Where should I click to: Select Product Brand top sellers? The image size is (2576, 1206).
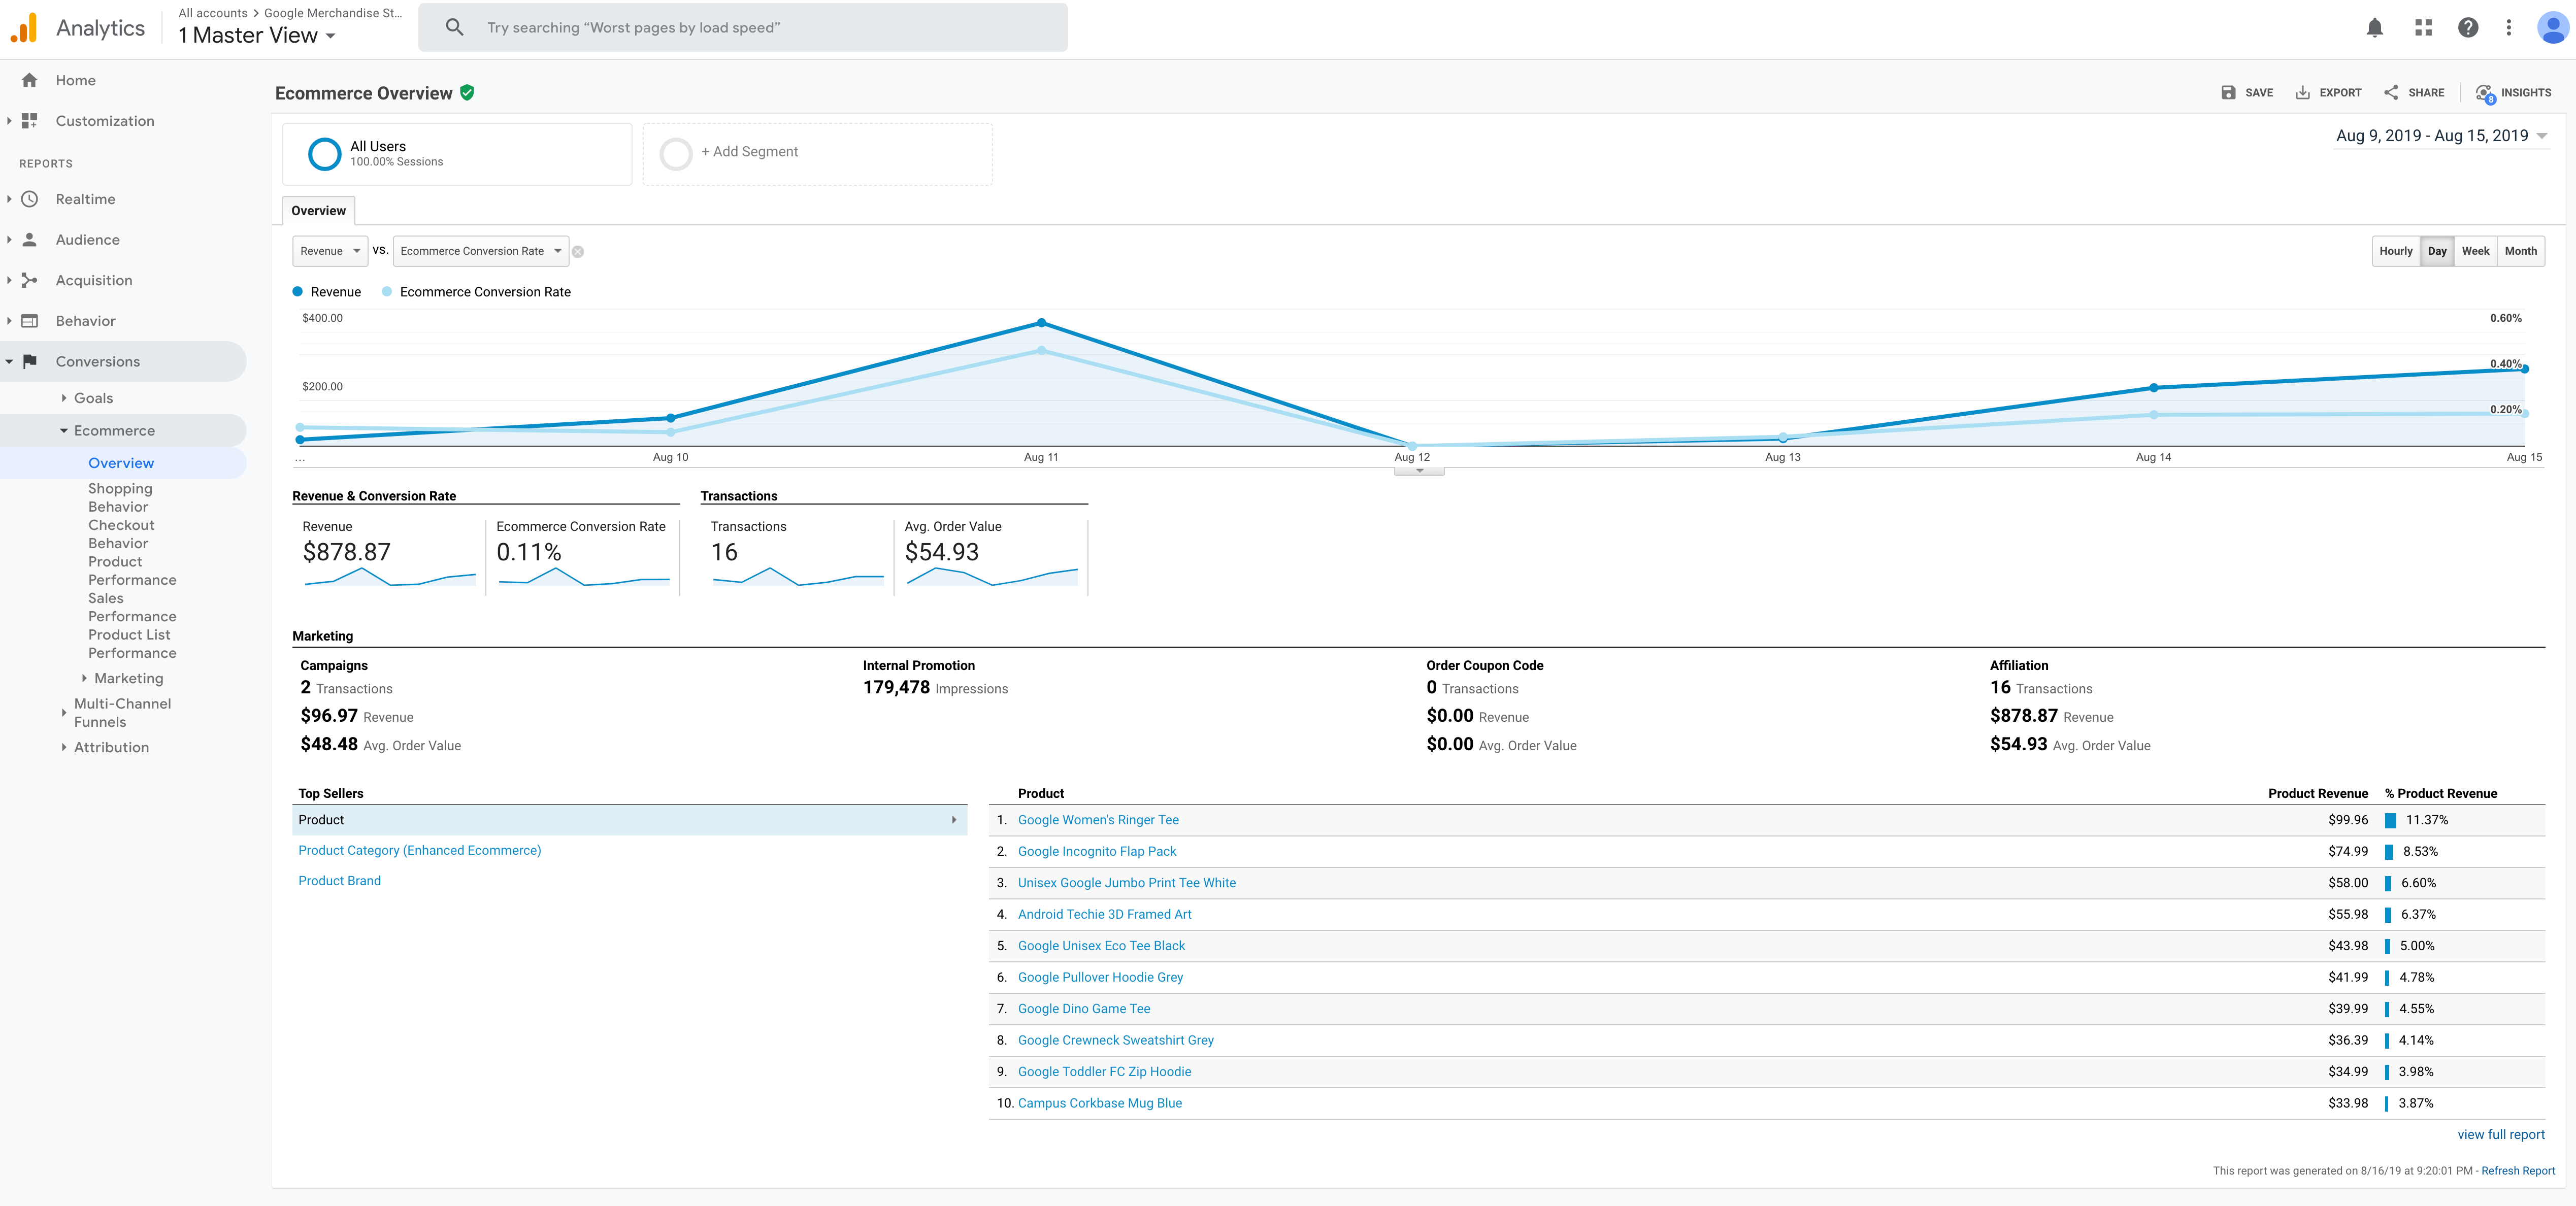(x=340, y=881)
